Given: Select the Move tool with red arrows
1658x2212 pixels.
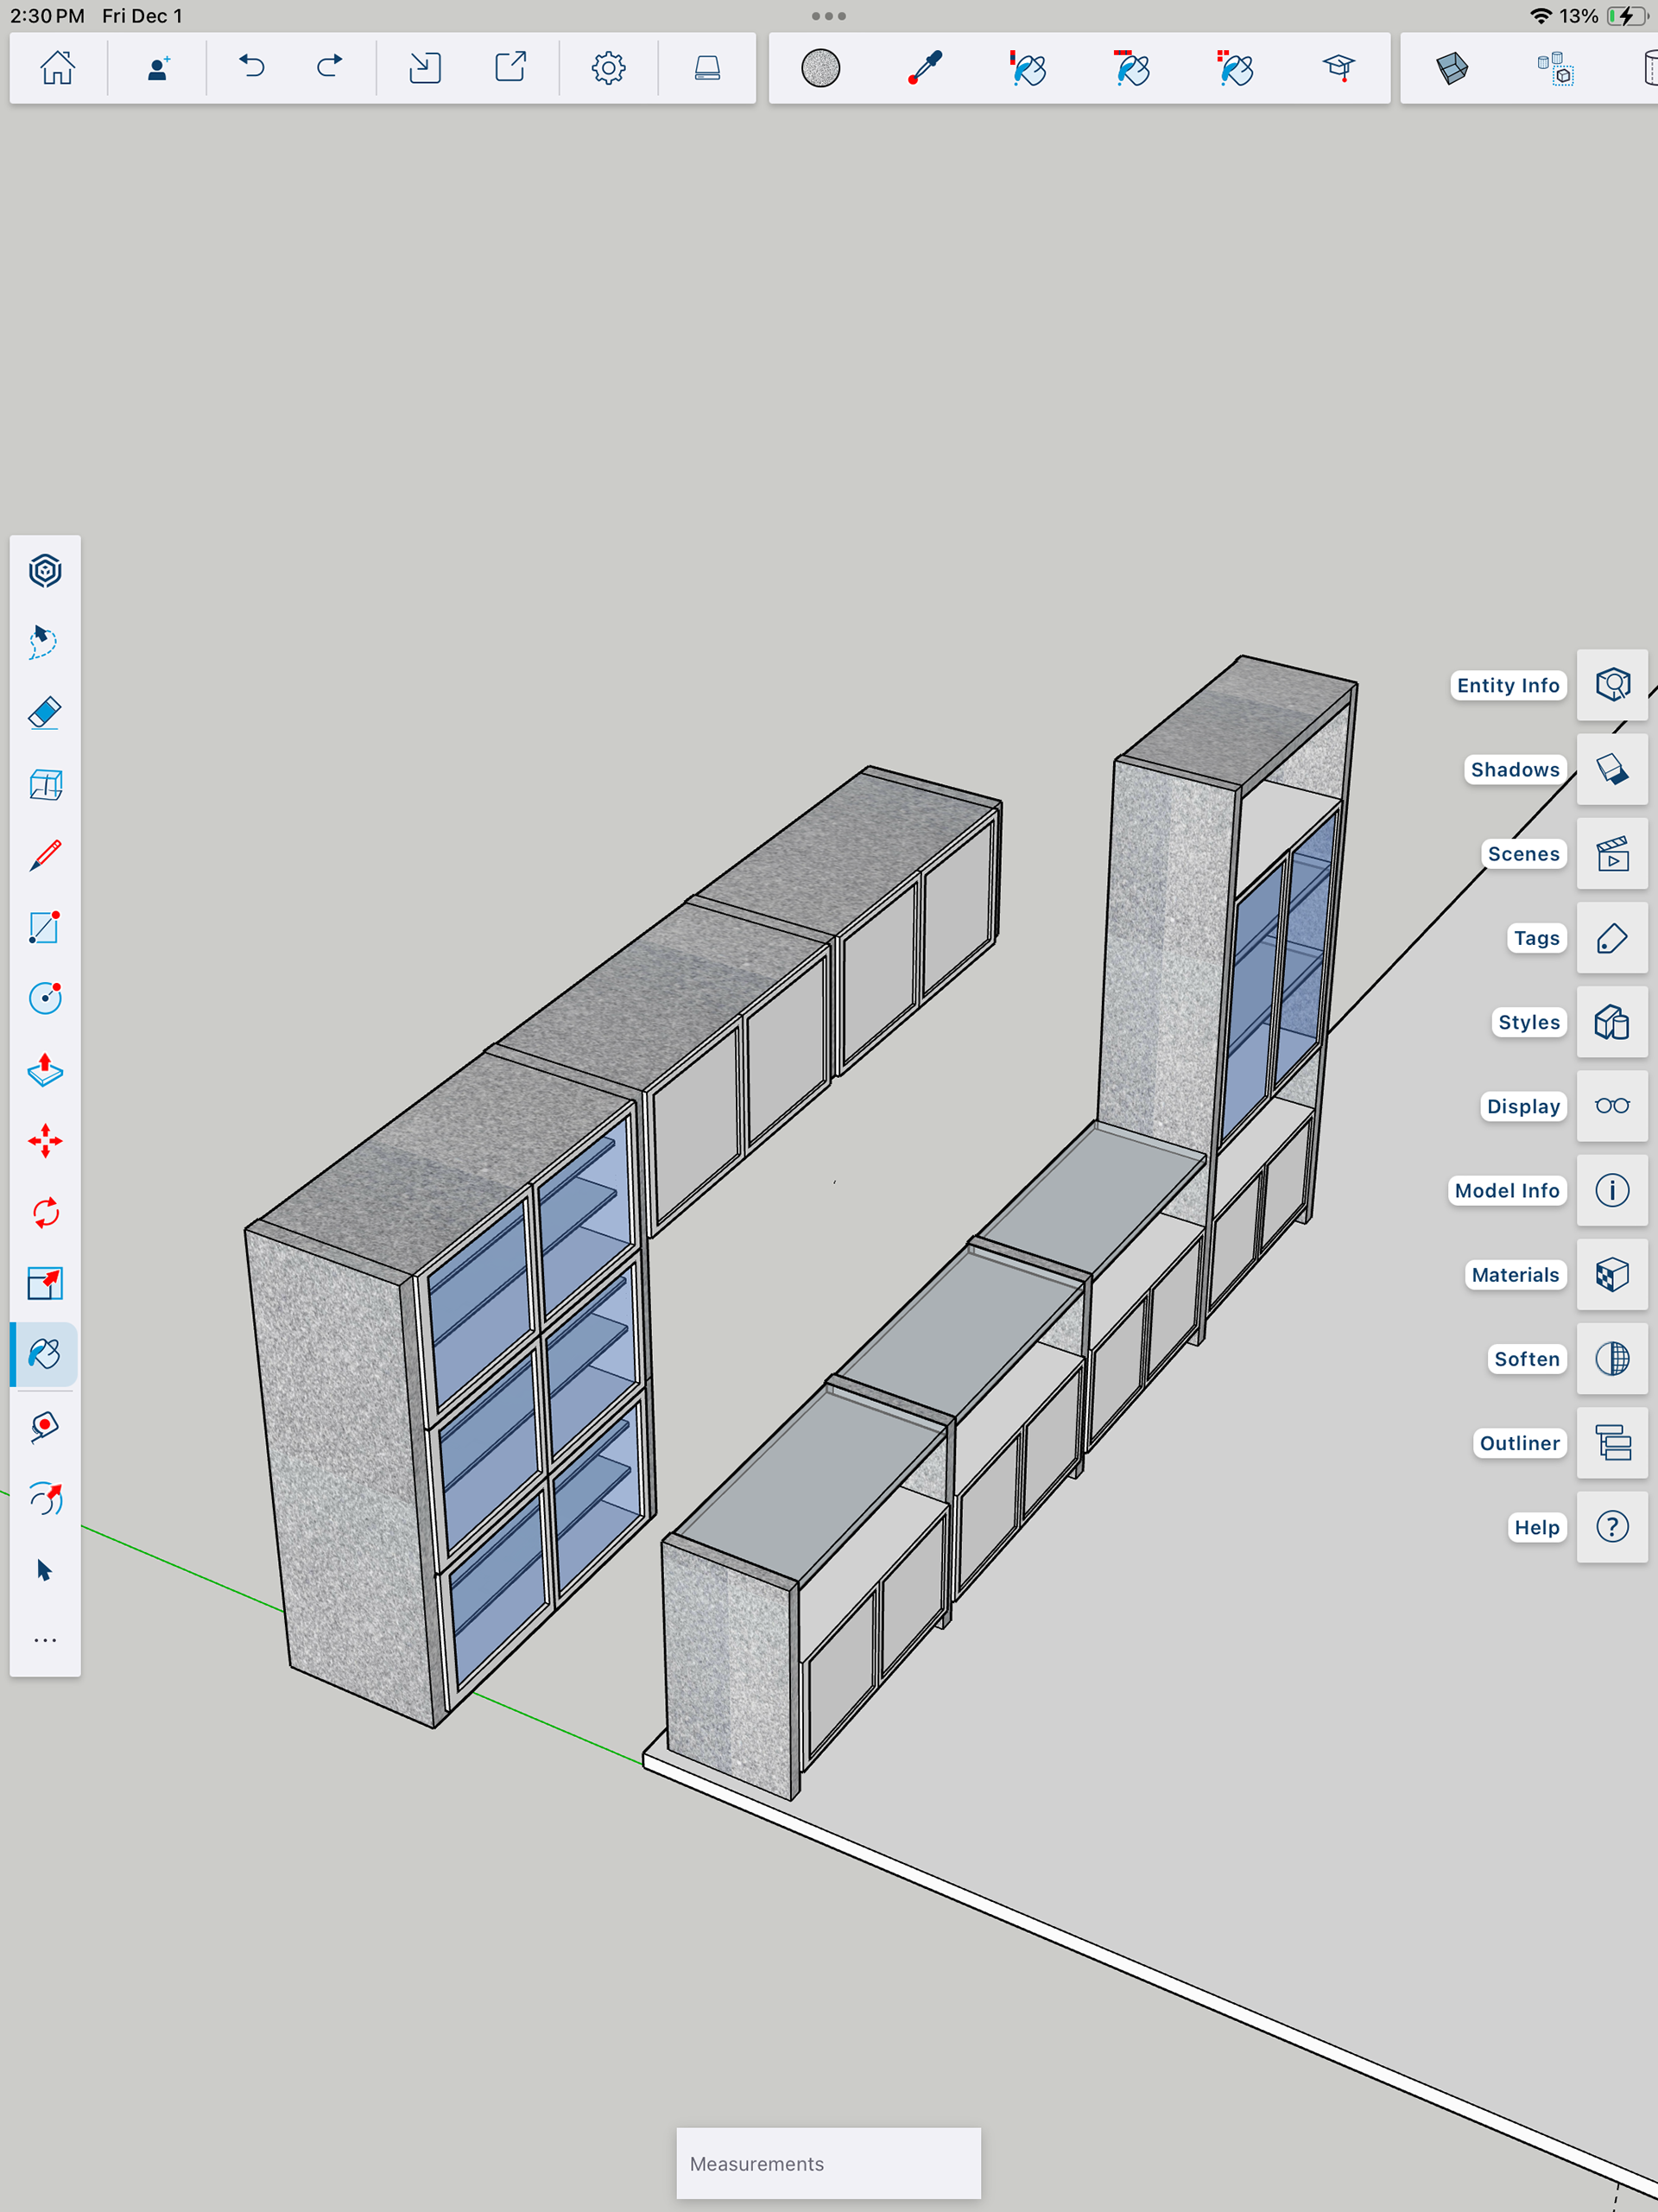Looking at the screenshot, I should [45, 1141].
